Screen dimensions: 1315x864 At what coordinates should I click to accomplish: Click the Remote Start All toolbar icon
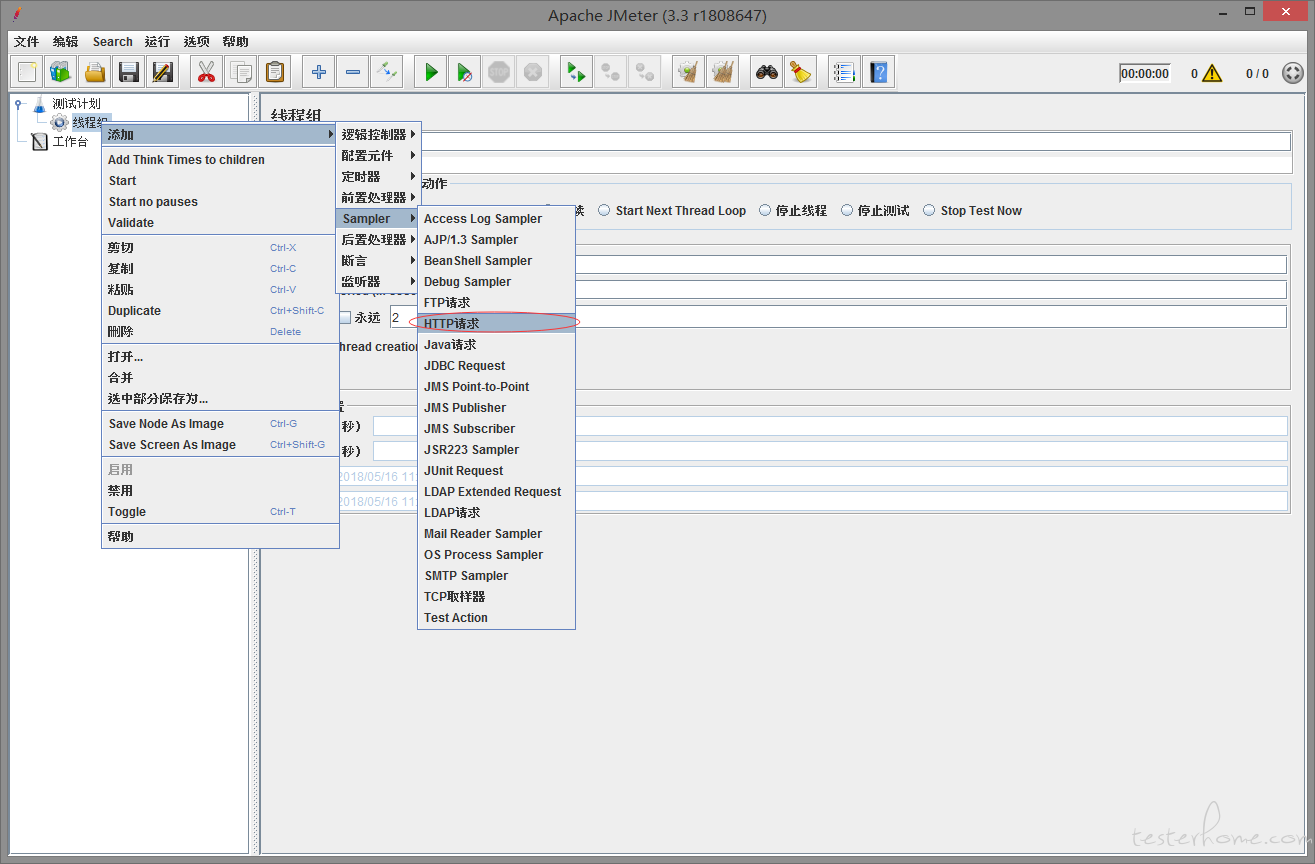577,72
